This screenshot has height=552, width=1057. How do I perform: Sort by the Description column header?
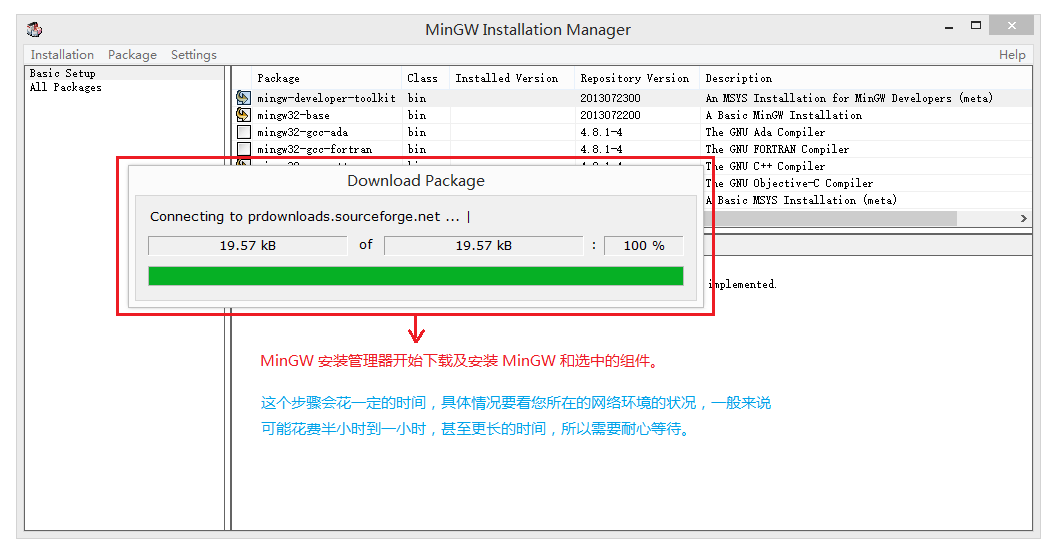[865, 78]
